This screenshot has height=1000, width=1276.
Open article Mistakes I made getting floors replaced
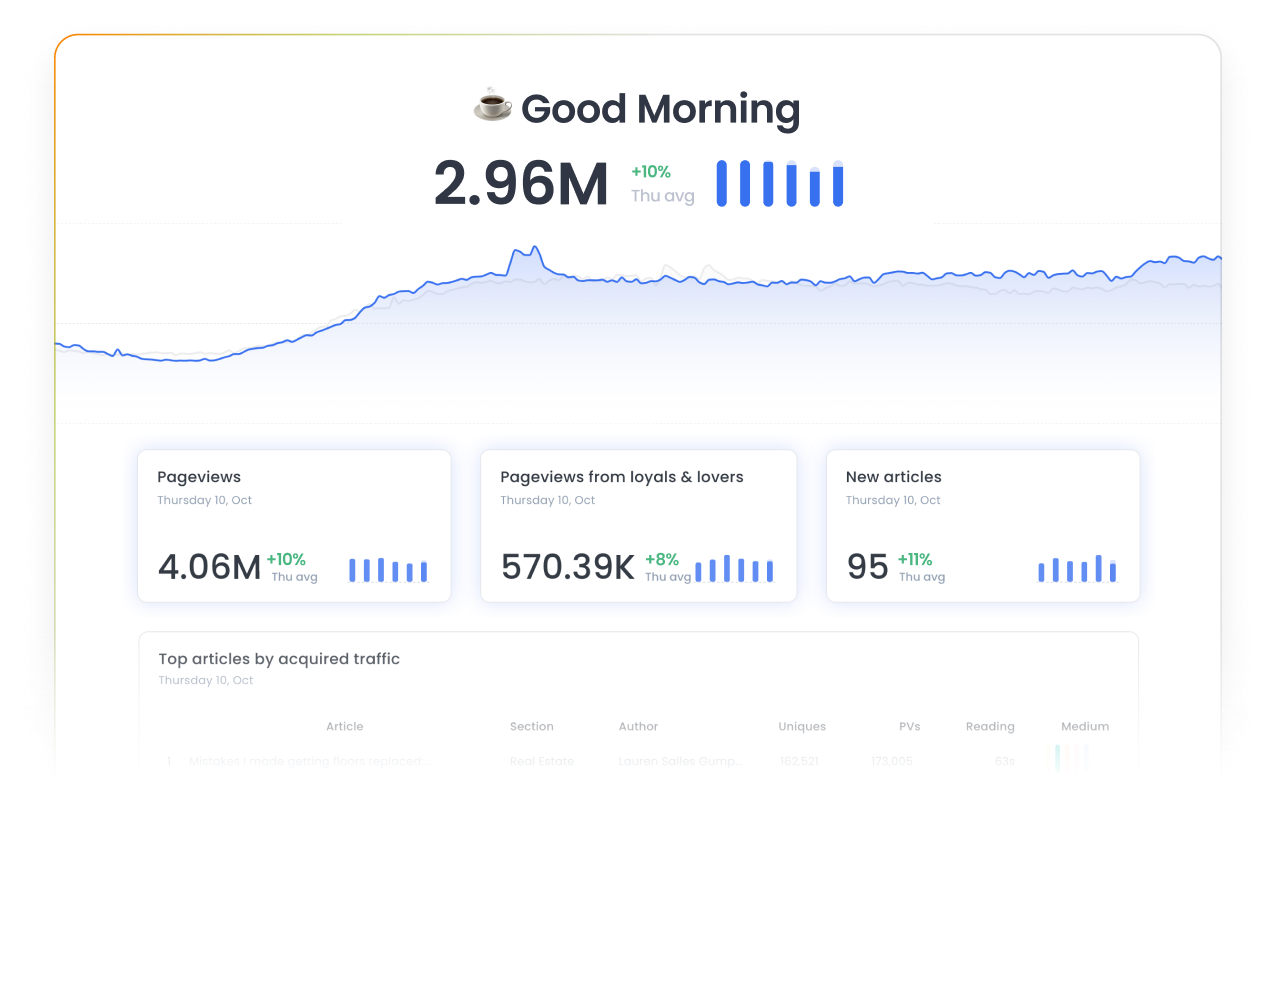(x=310, y=761)
